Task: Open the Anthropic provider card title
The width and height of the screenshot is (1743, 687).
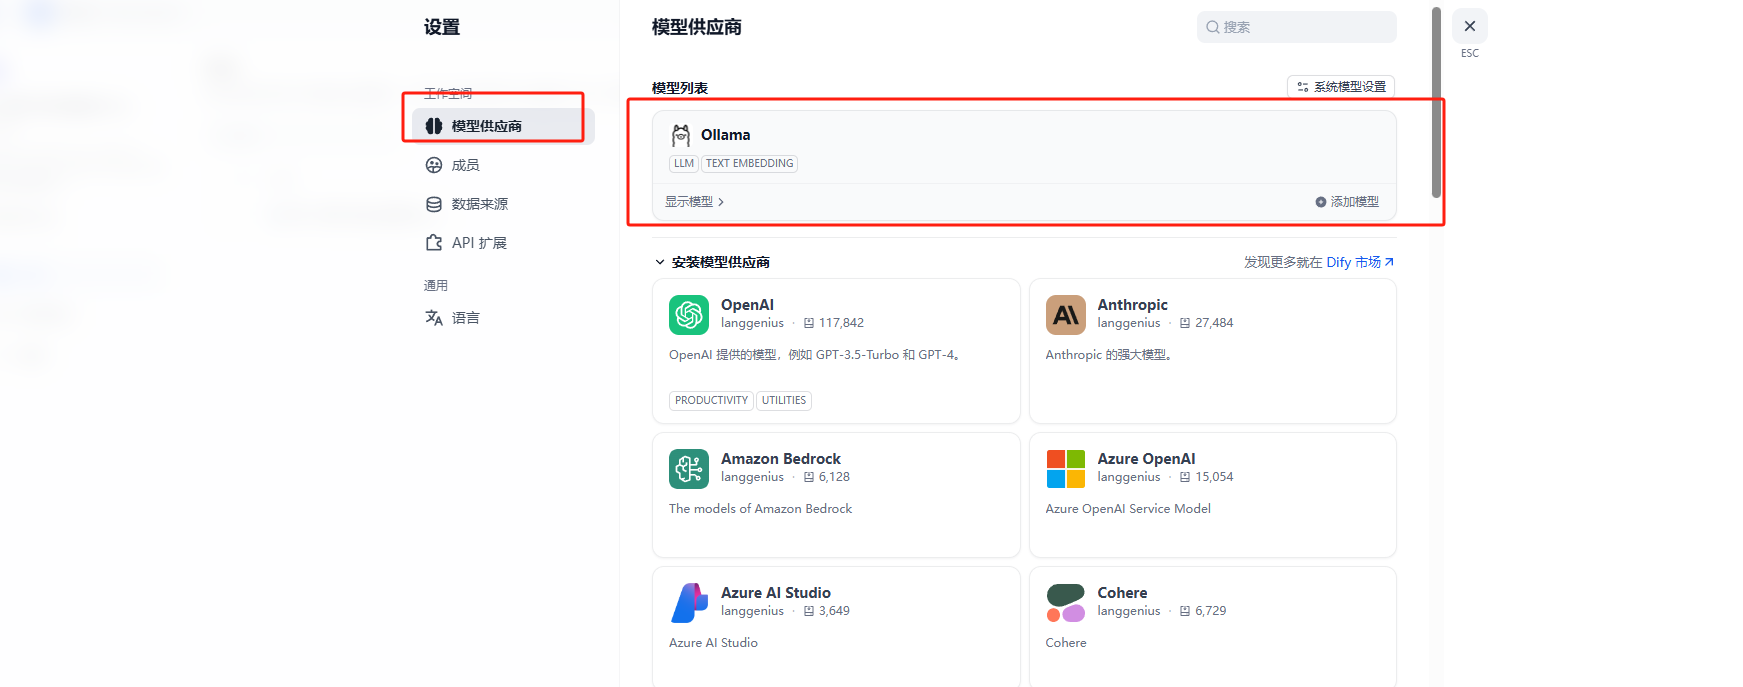Action: pyautogui.click(x=1132, y=305)
